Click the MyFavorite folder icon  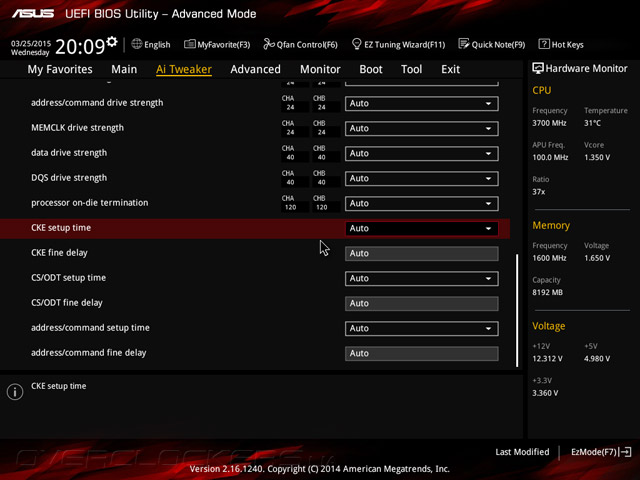pyautogui.click(x=189, y=44)
